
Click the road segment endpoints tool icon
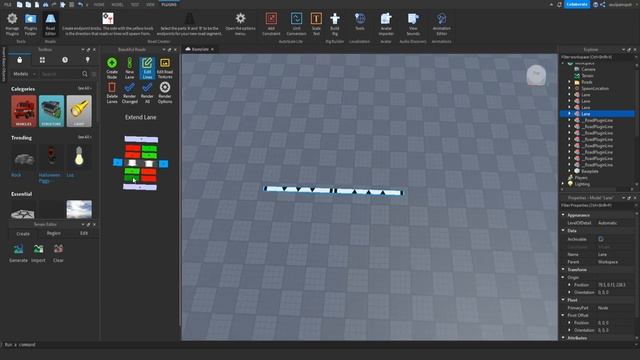pos(189,18)
